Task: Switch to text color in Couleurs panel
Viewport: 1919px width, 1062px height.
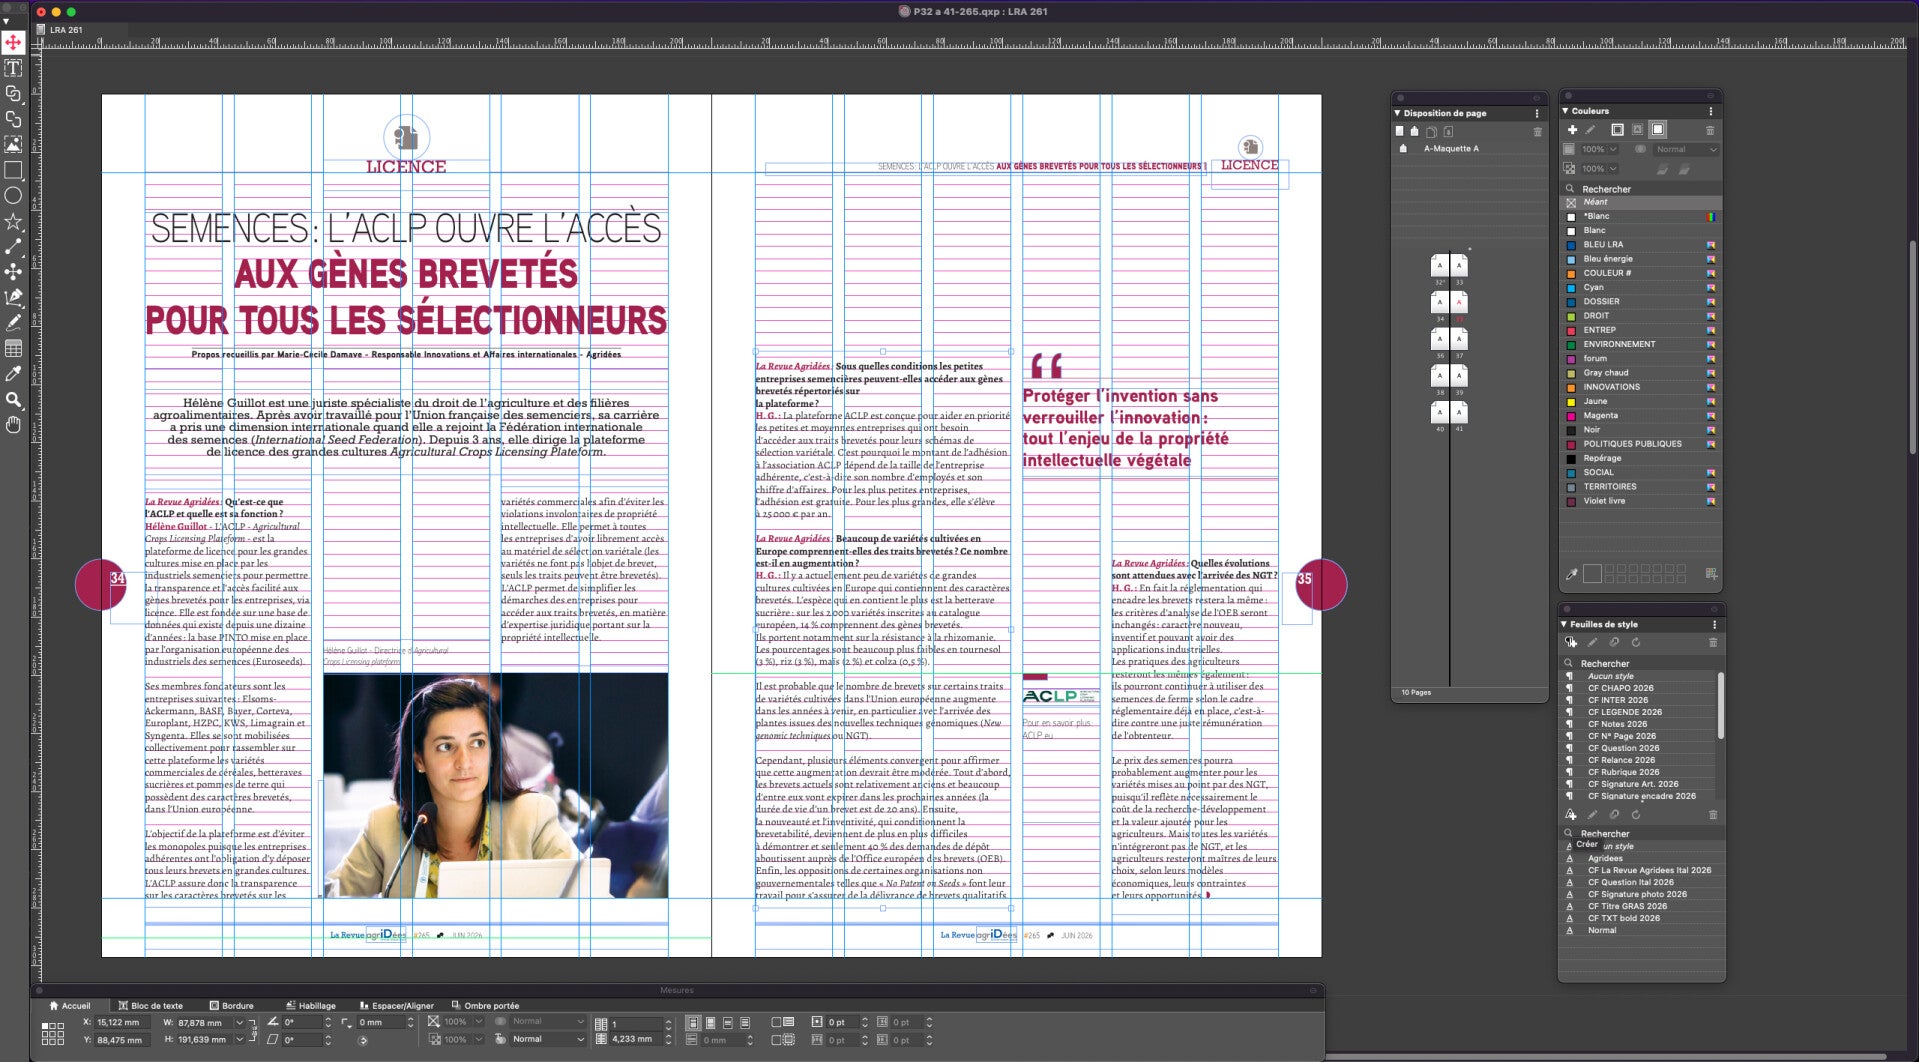Action: [1637, 130]
